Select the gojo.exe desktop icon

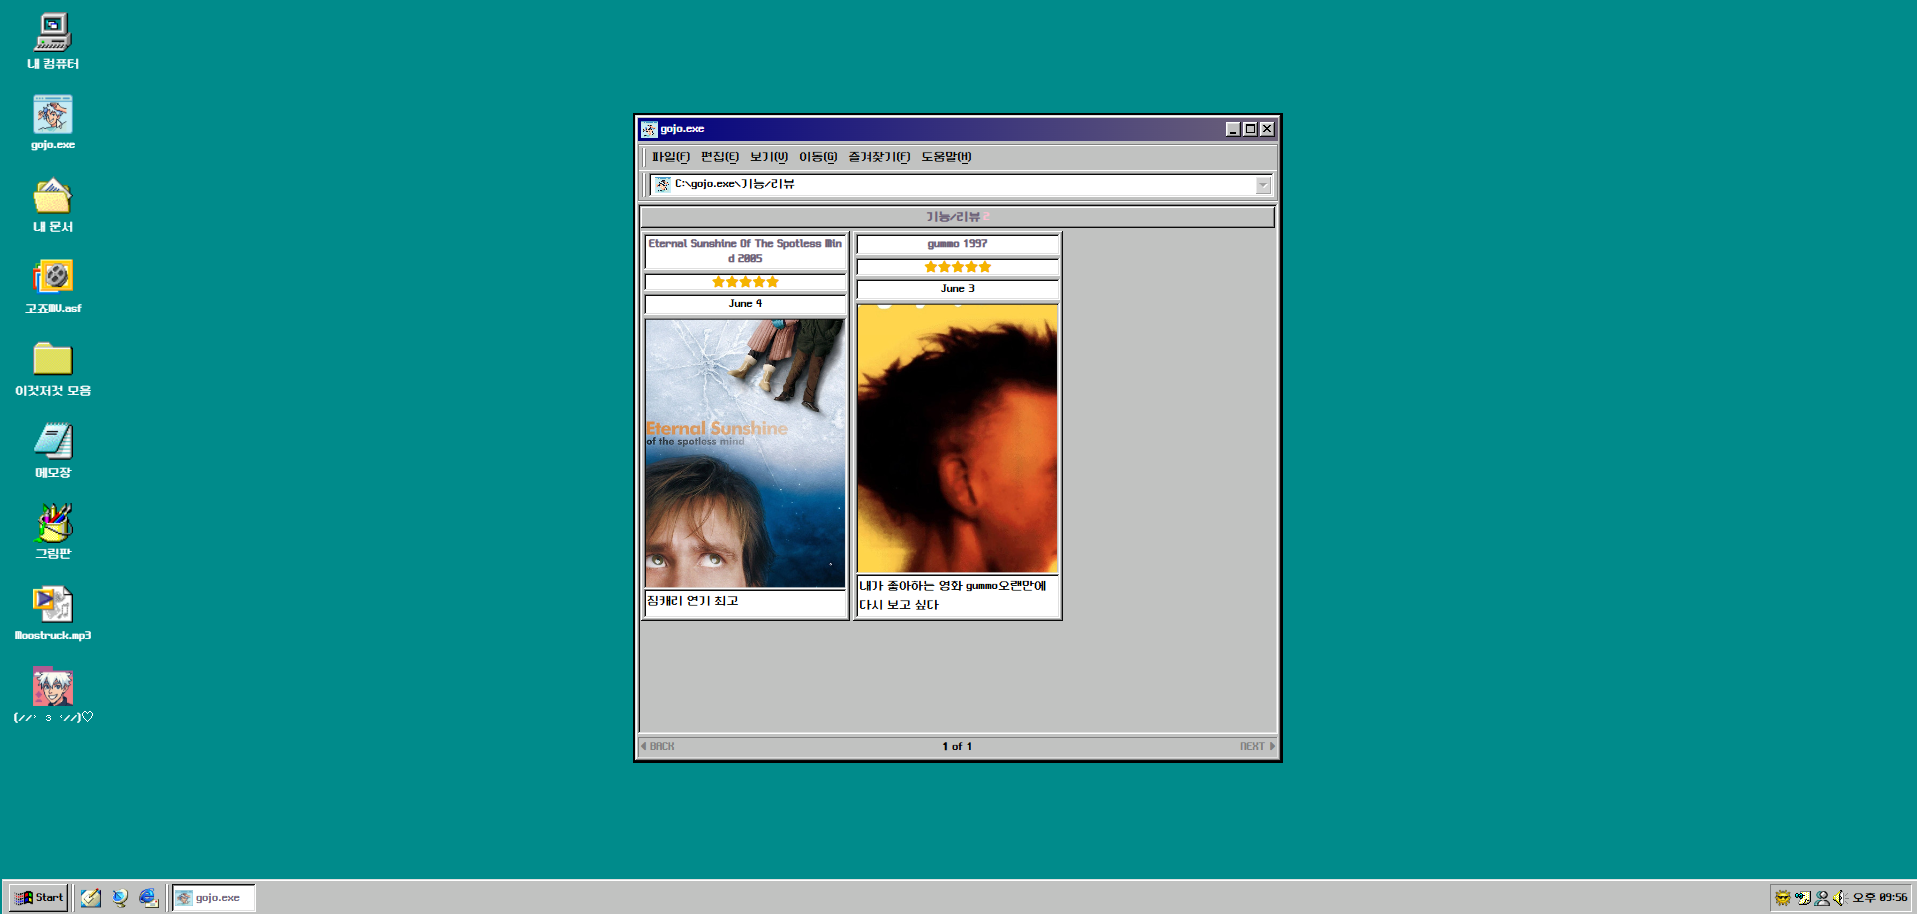pos(53,122)
